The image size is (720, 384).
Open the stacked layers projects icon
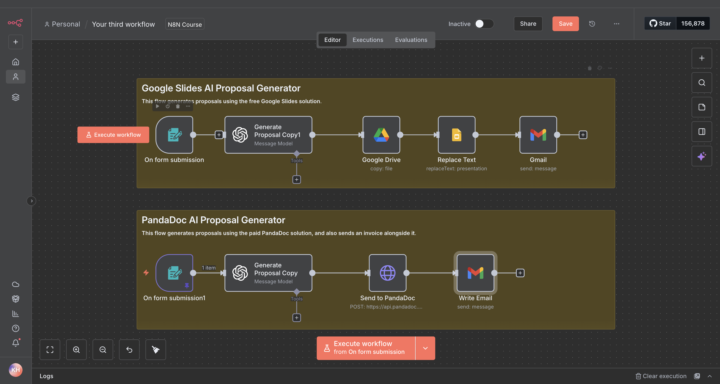click(15, 97)
